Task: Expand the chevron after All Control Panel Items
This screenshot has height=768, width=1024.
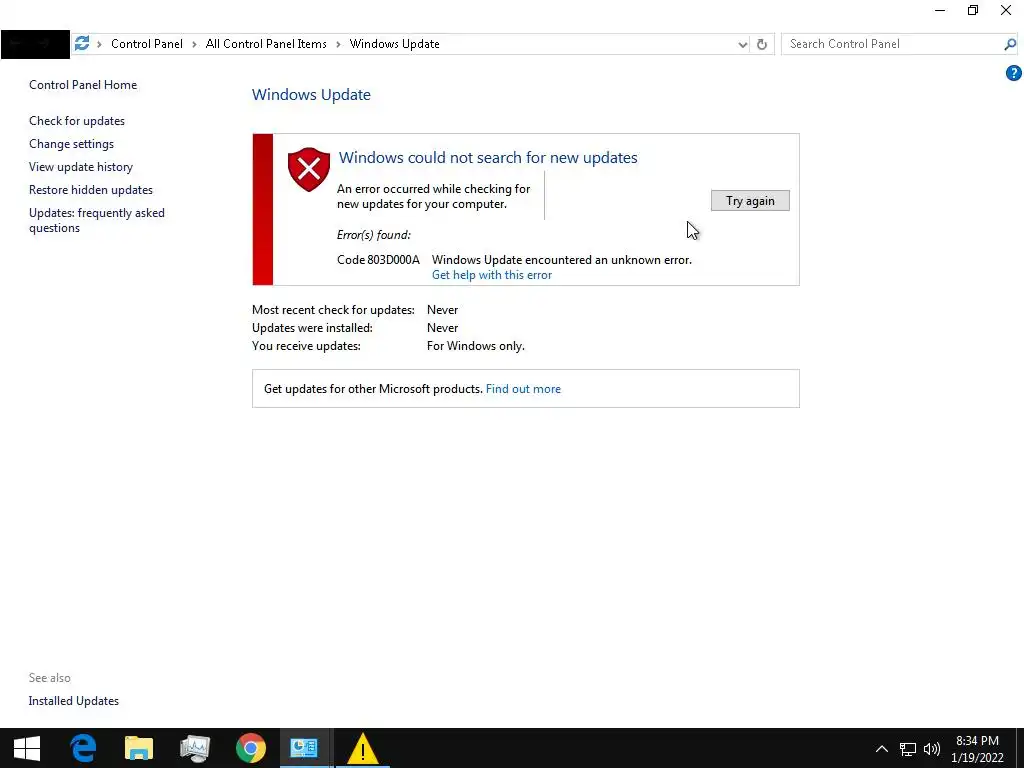Action: pos(338,44)
